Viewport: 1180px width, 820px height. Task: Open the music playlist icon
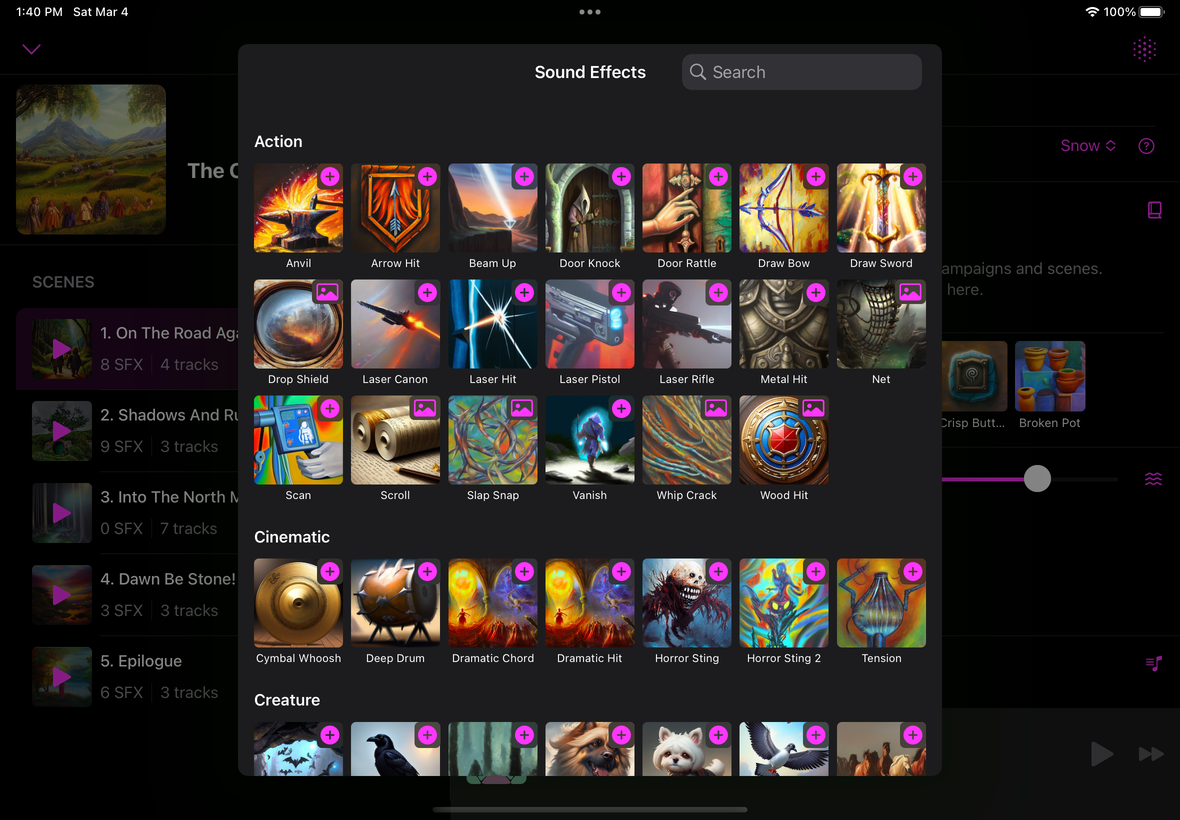(x=1153, y=664)
